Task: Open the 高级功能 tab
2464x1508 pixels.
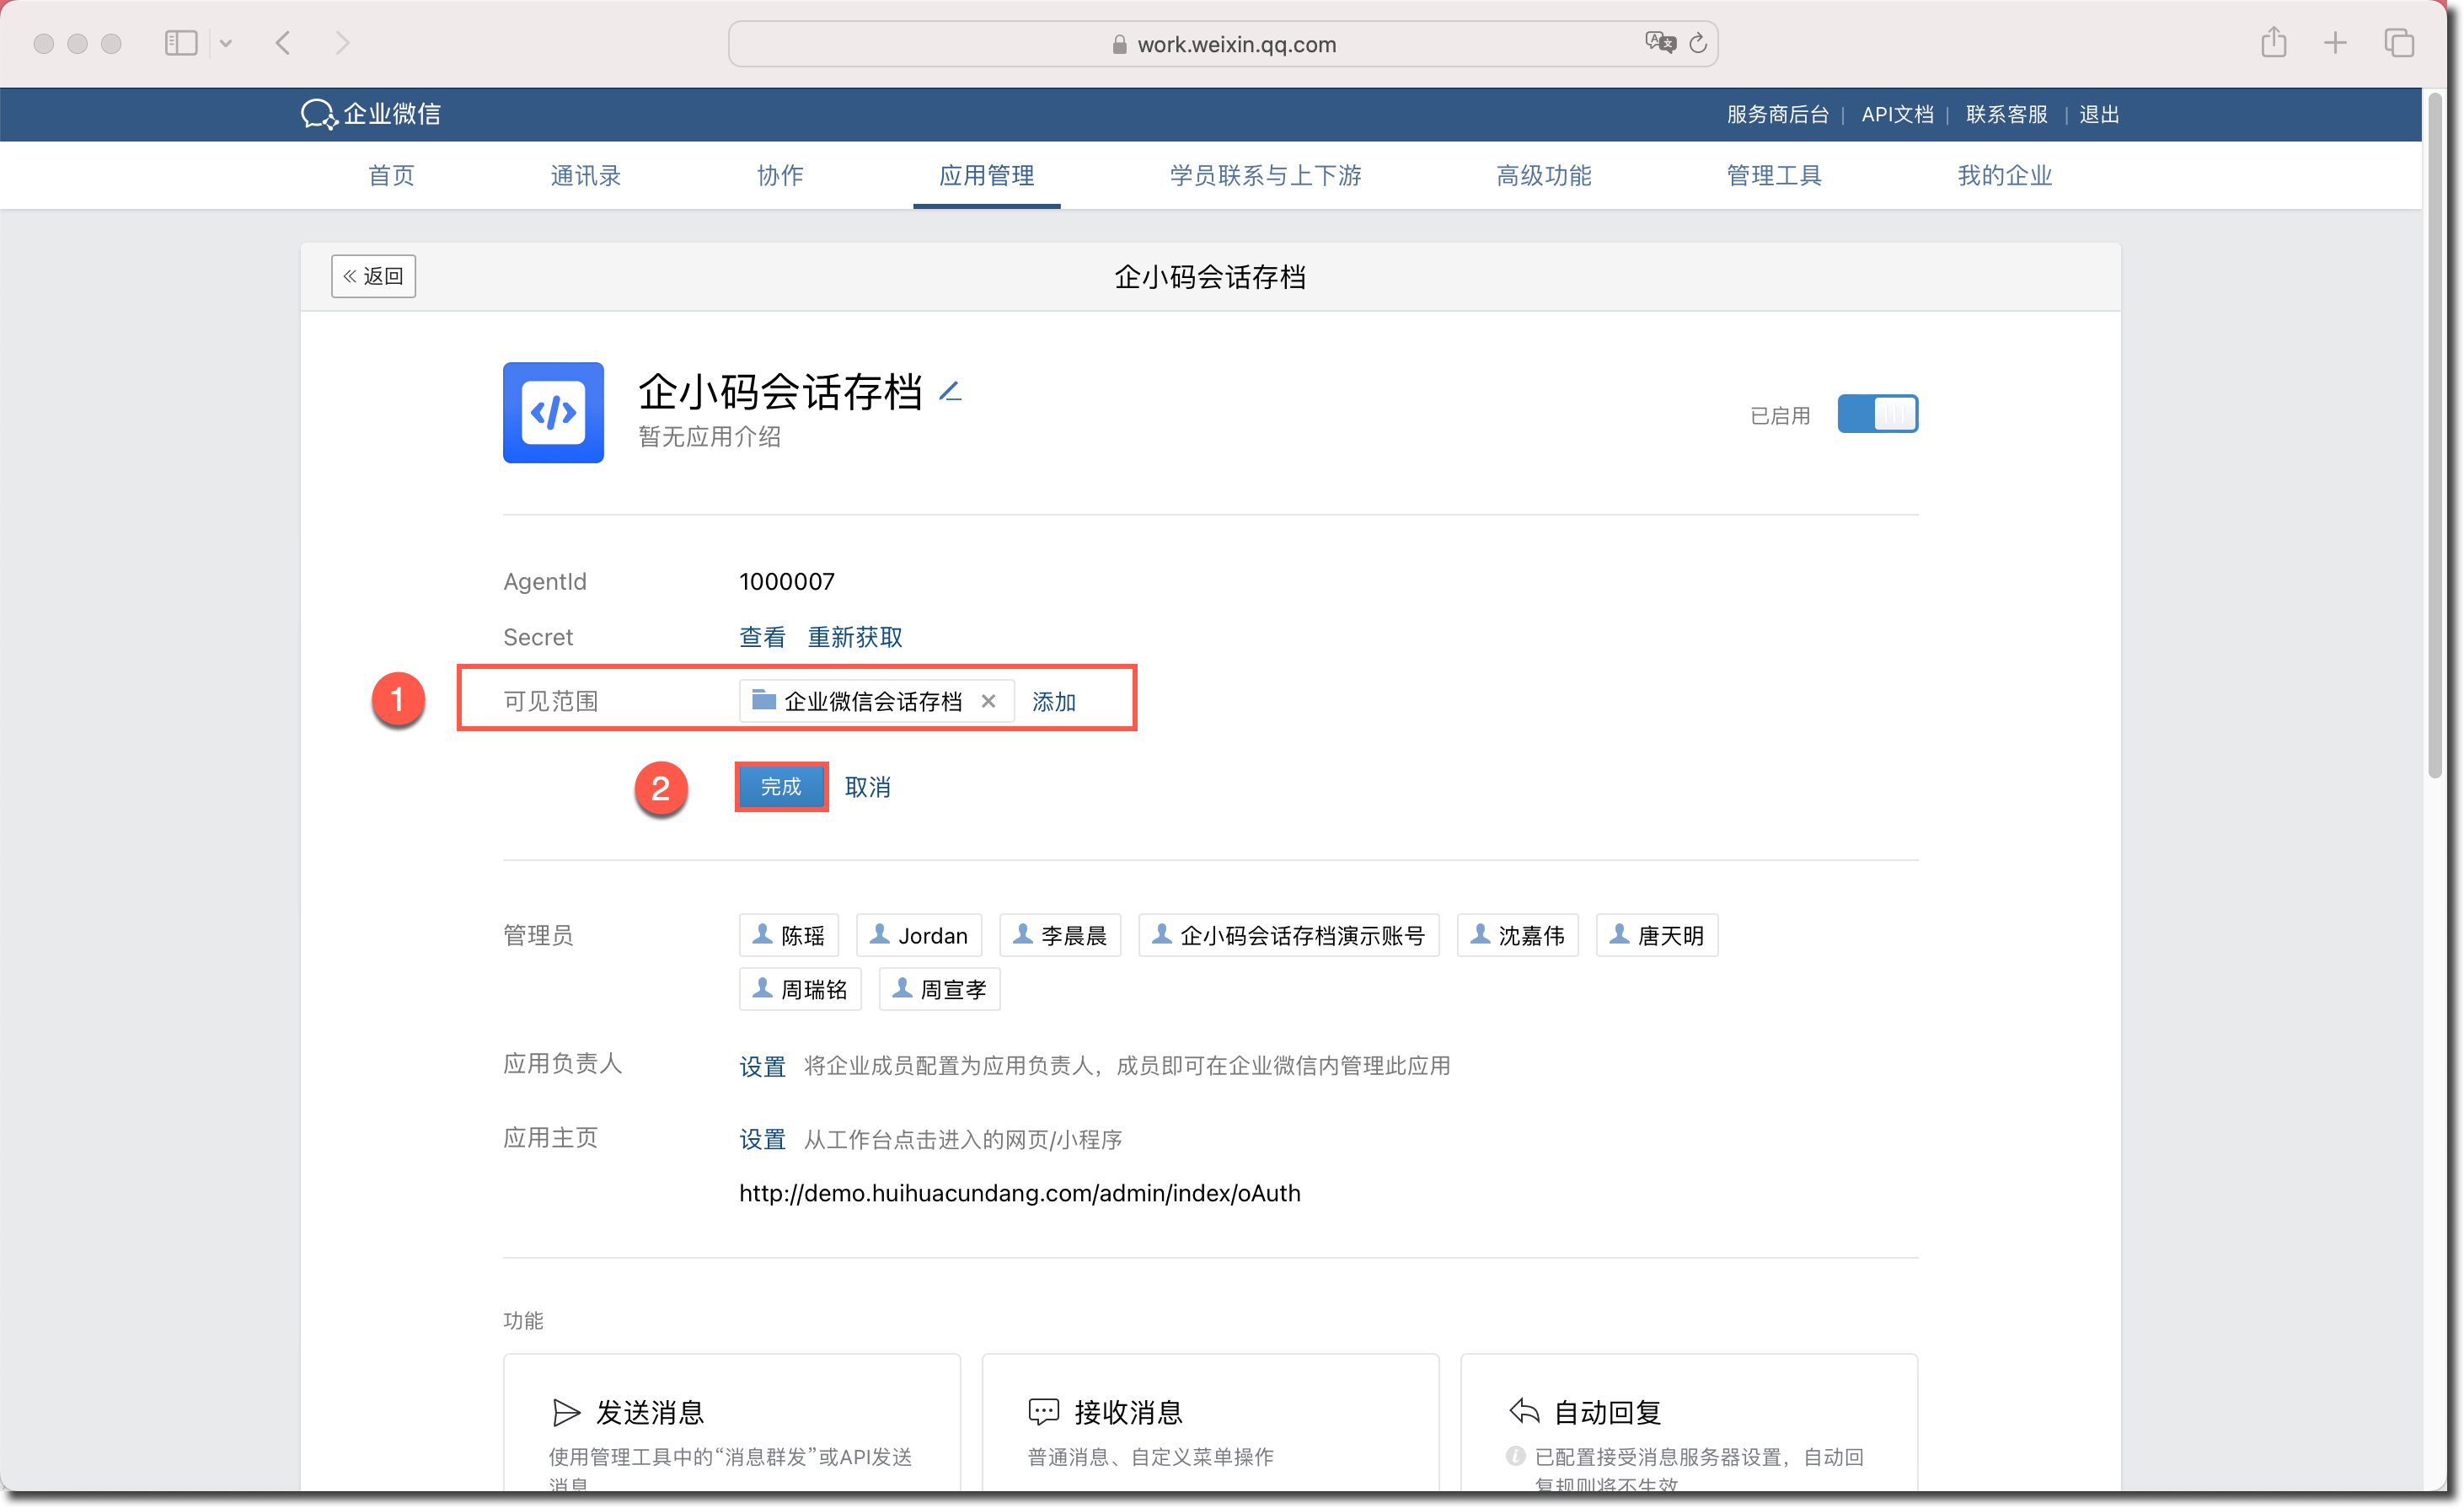Action: tap(1543, 176)
